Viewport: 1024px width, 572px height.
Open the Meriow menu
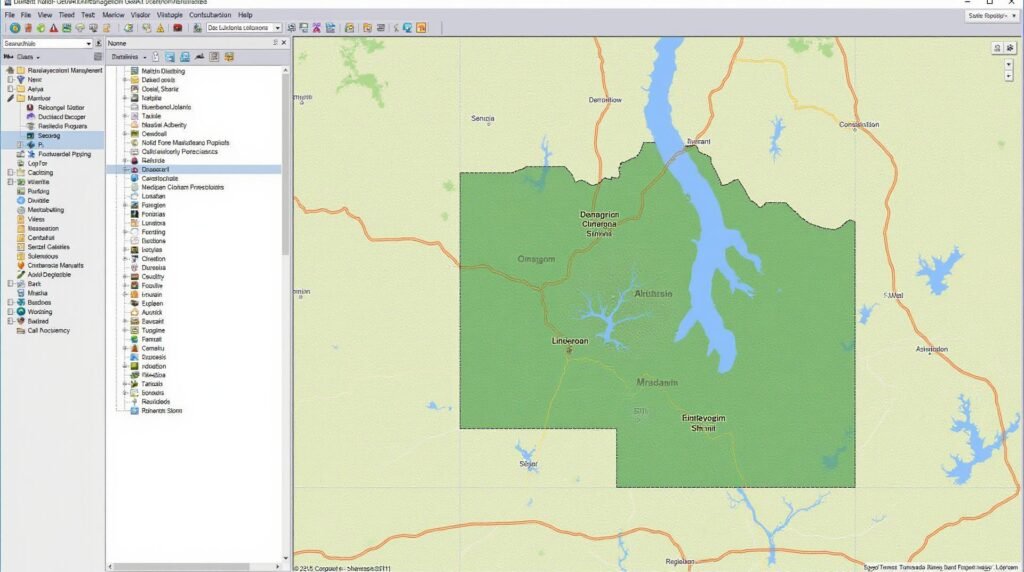[x=113, y=14]
